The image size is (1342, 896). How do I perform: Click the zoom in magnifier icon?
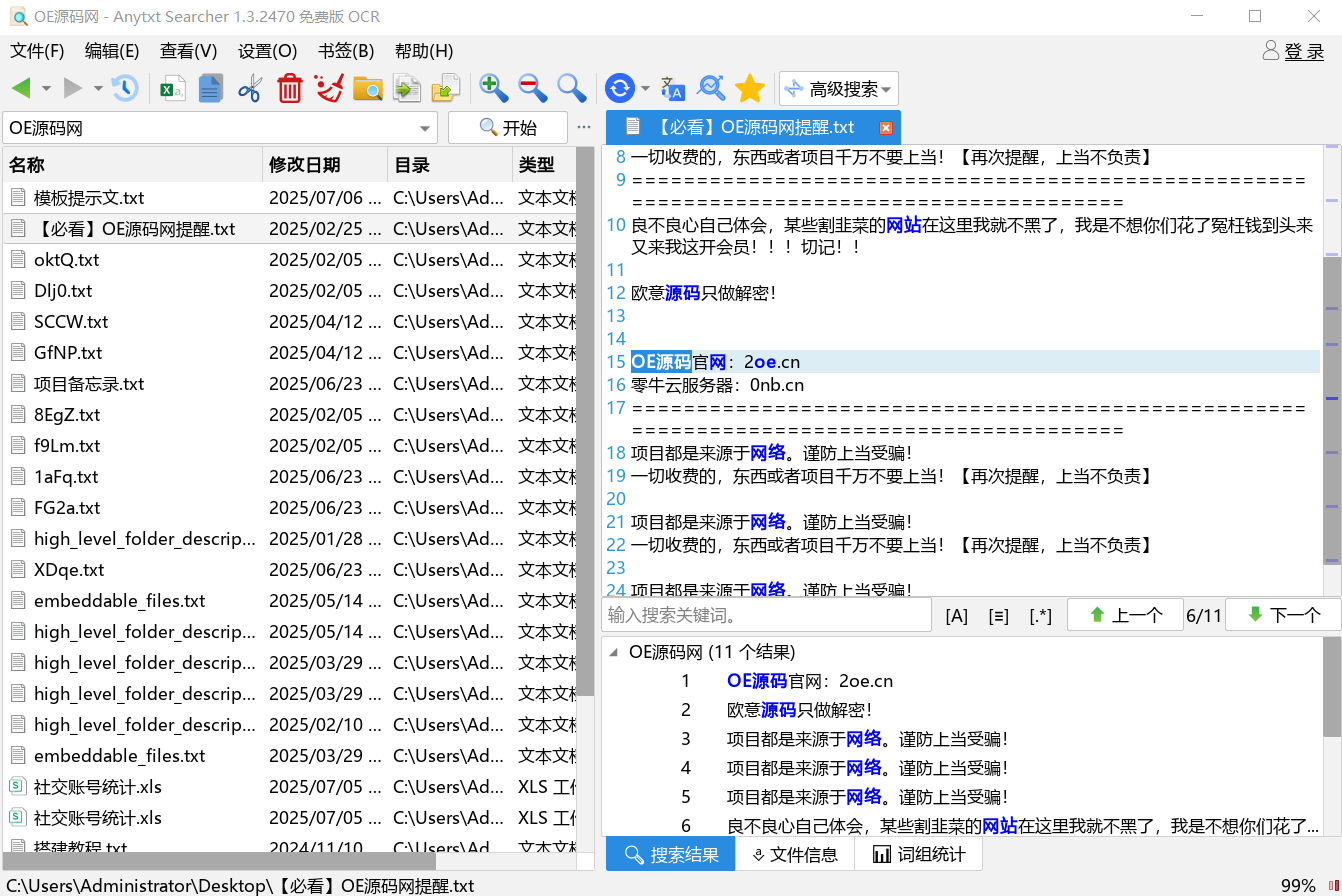tap(493, 89)
